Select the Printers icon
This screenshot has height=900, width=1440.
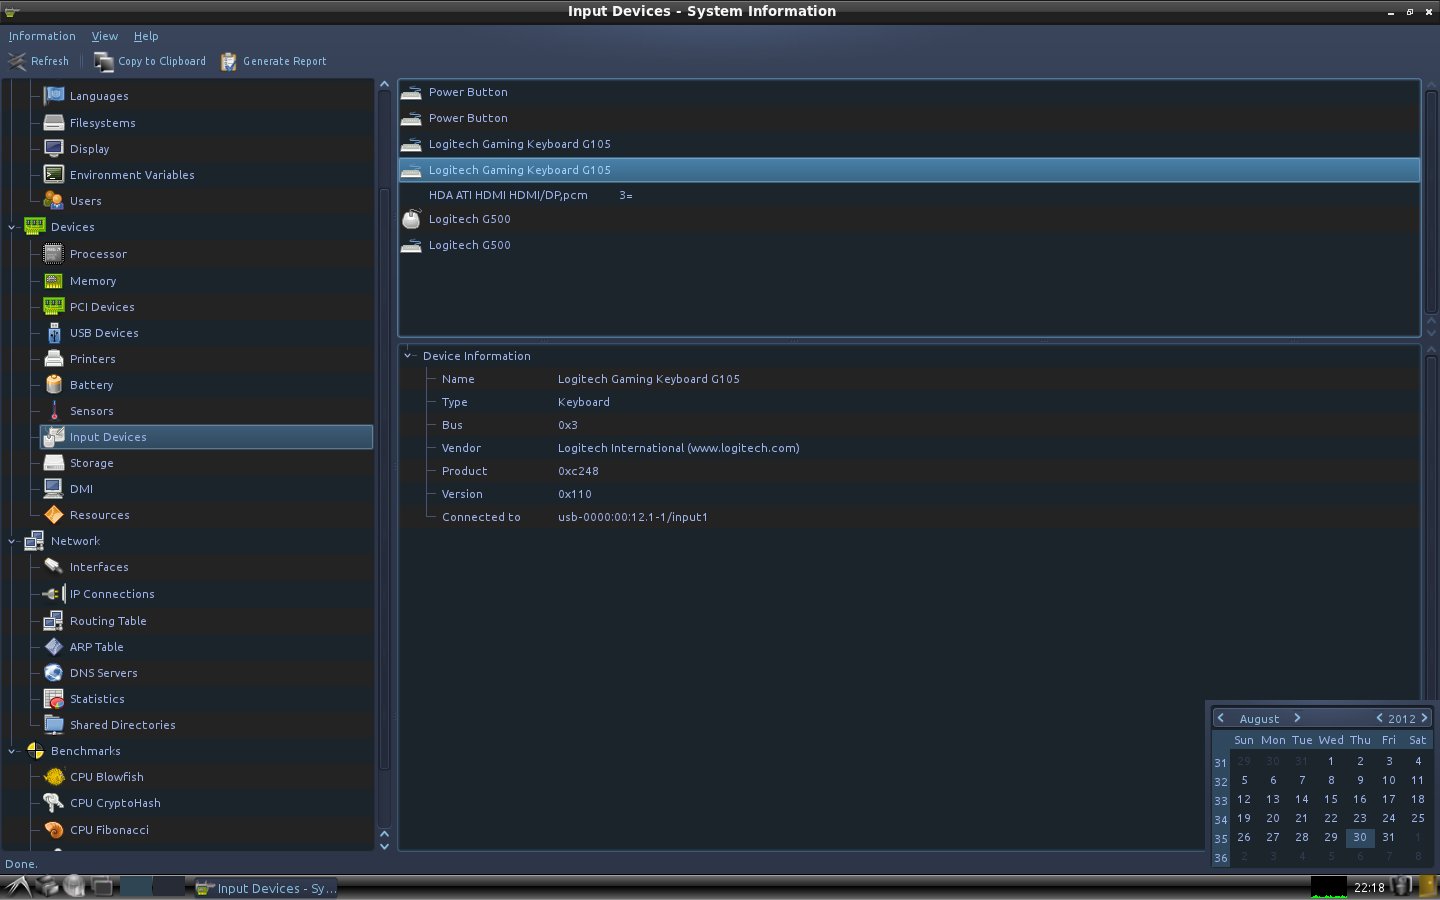coord(54,359)
